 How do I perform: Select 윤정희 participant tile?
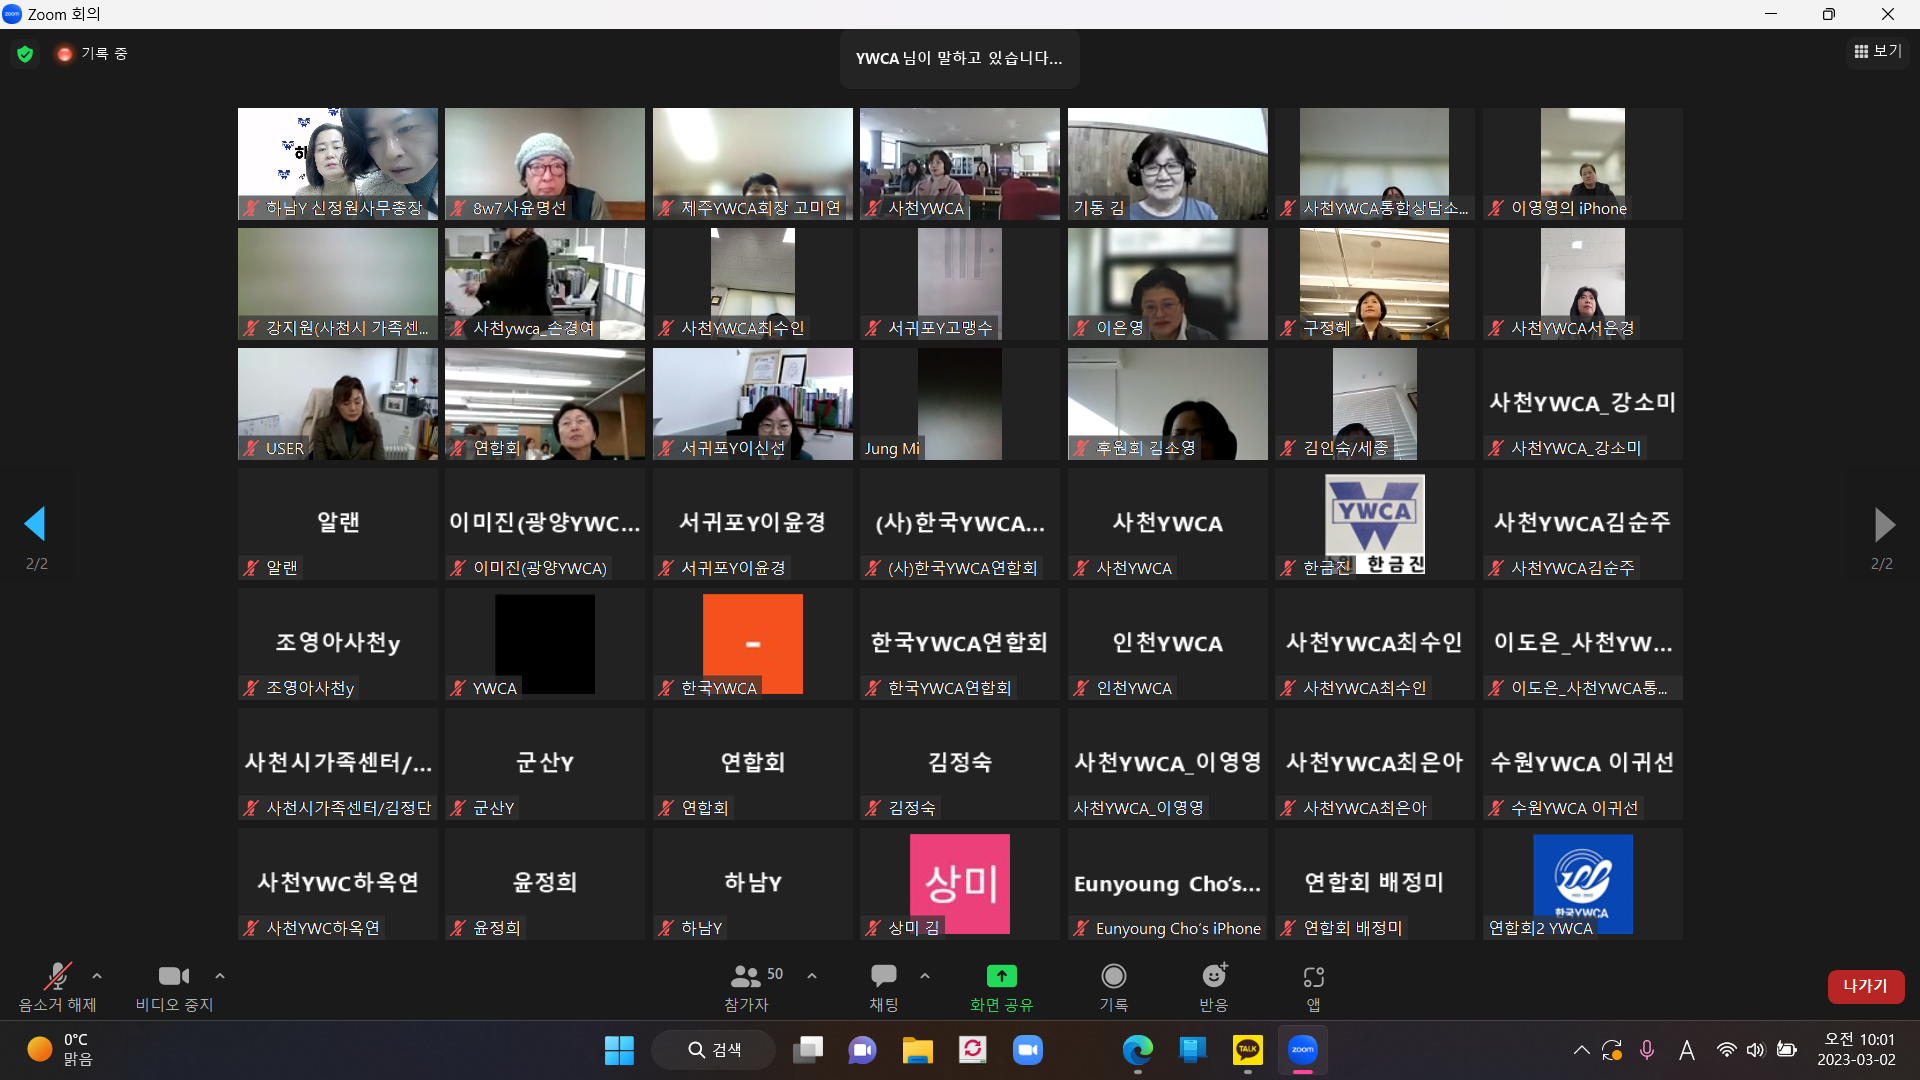tap(545, 884)
